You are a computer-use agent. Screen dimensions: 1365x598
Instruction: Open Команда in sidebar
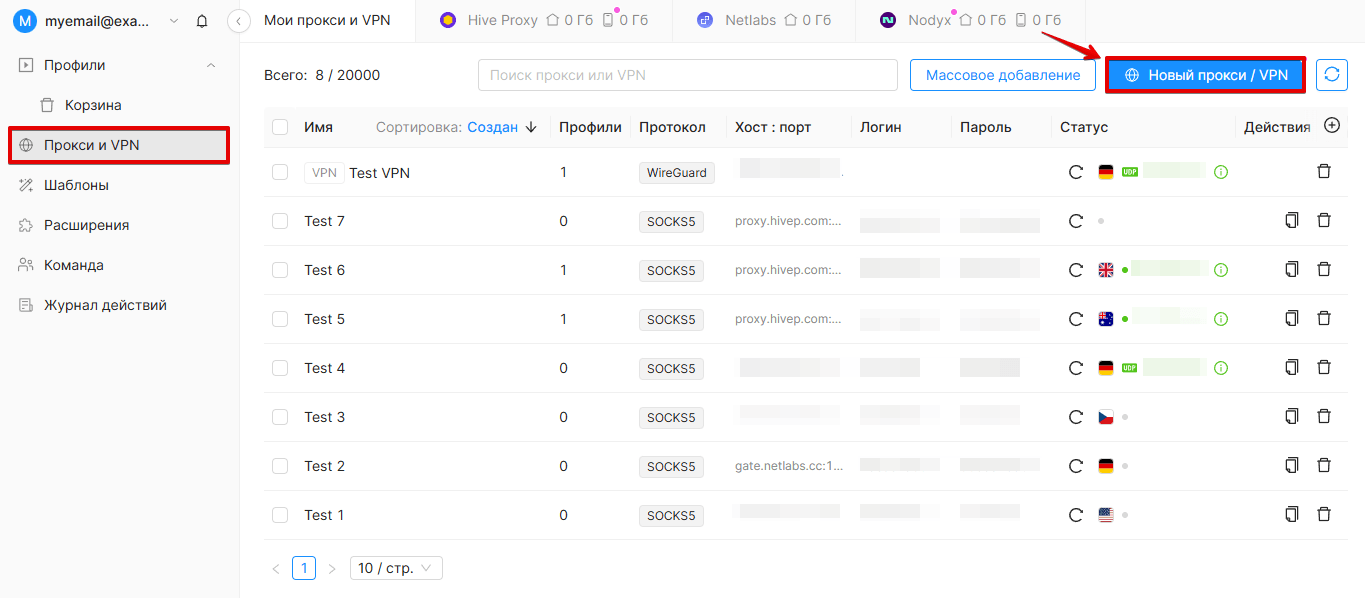[119, 265]
